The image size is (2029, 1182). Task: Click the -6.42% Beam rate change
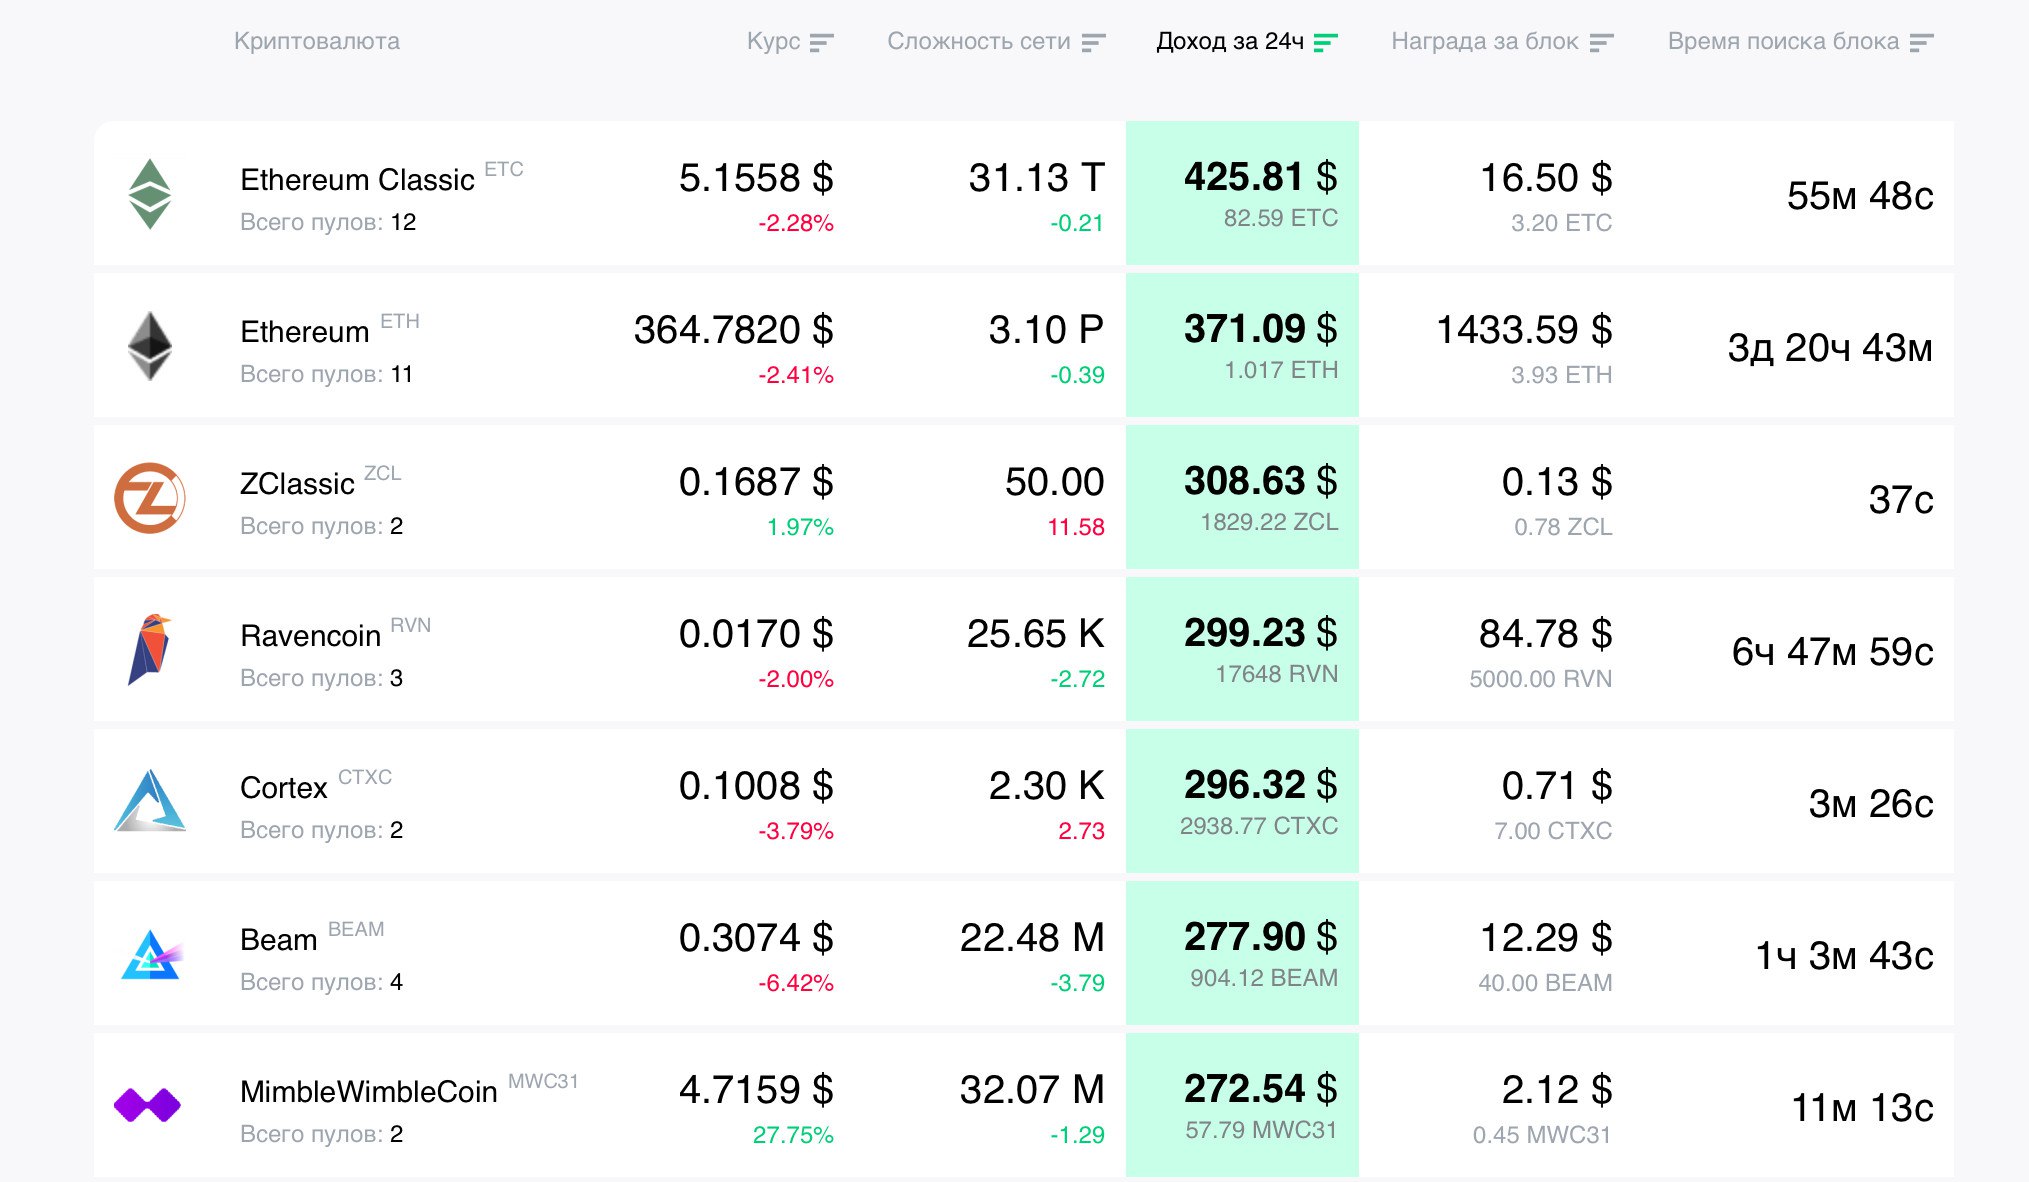(795, 983)
